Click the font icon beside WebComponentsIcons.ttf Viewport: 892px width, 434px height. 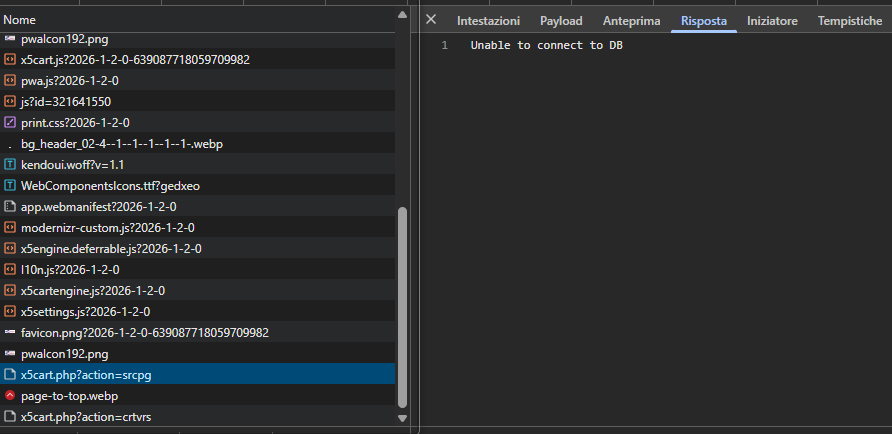point(10,186)
